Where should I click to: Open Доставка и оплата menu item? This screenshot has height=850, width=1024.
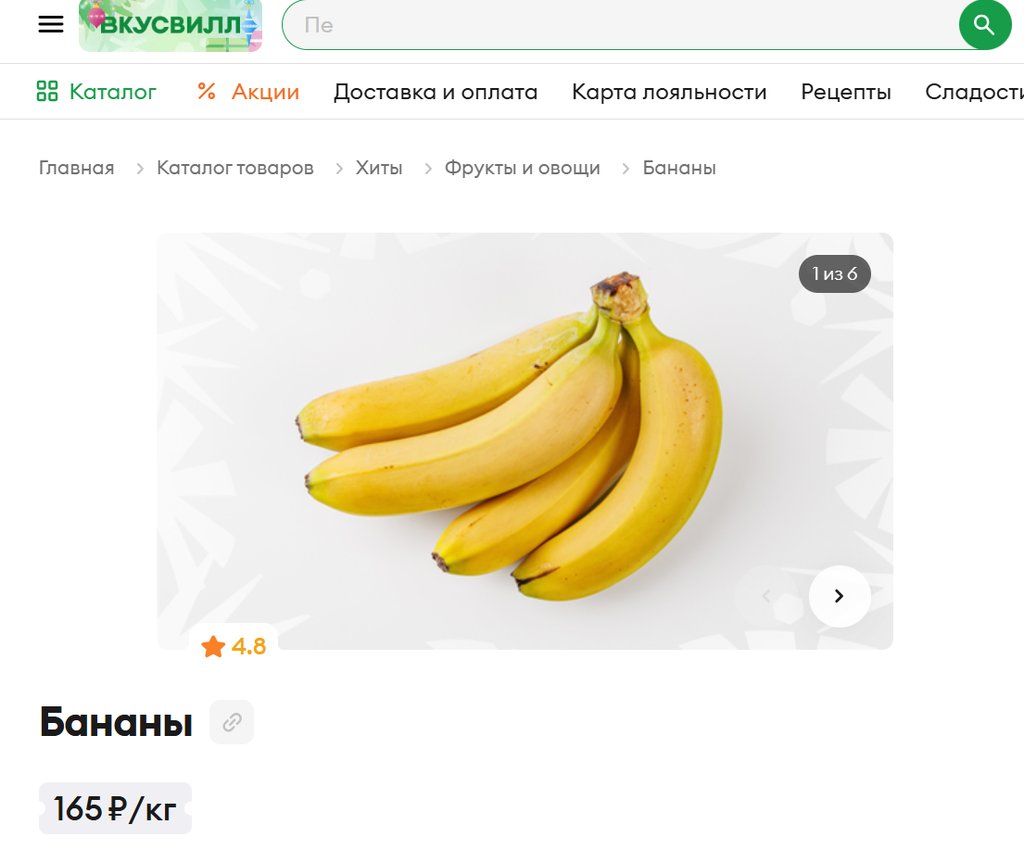tap(436, 92)
